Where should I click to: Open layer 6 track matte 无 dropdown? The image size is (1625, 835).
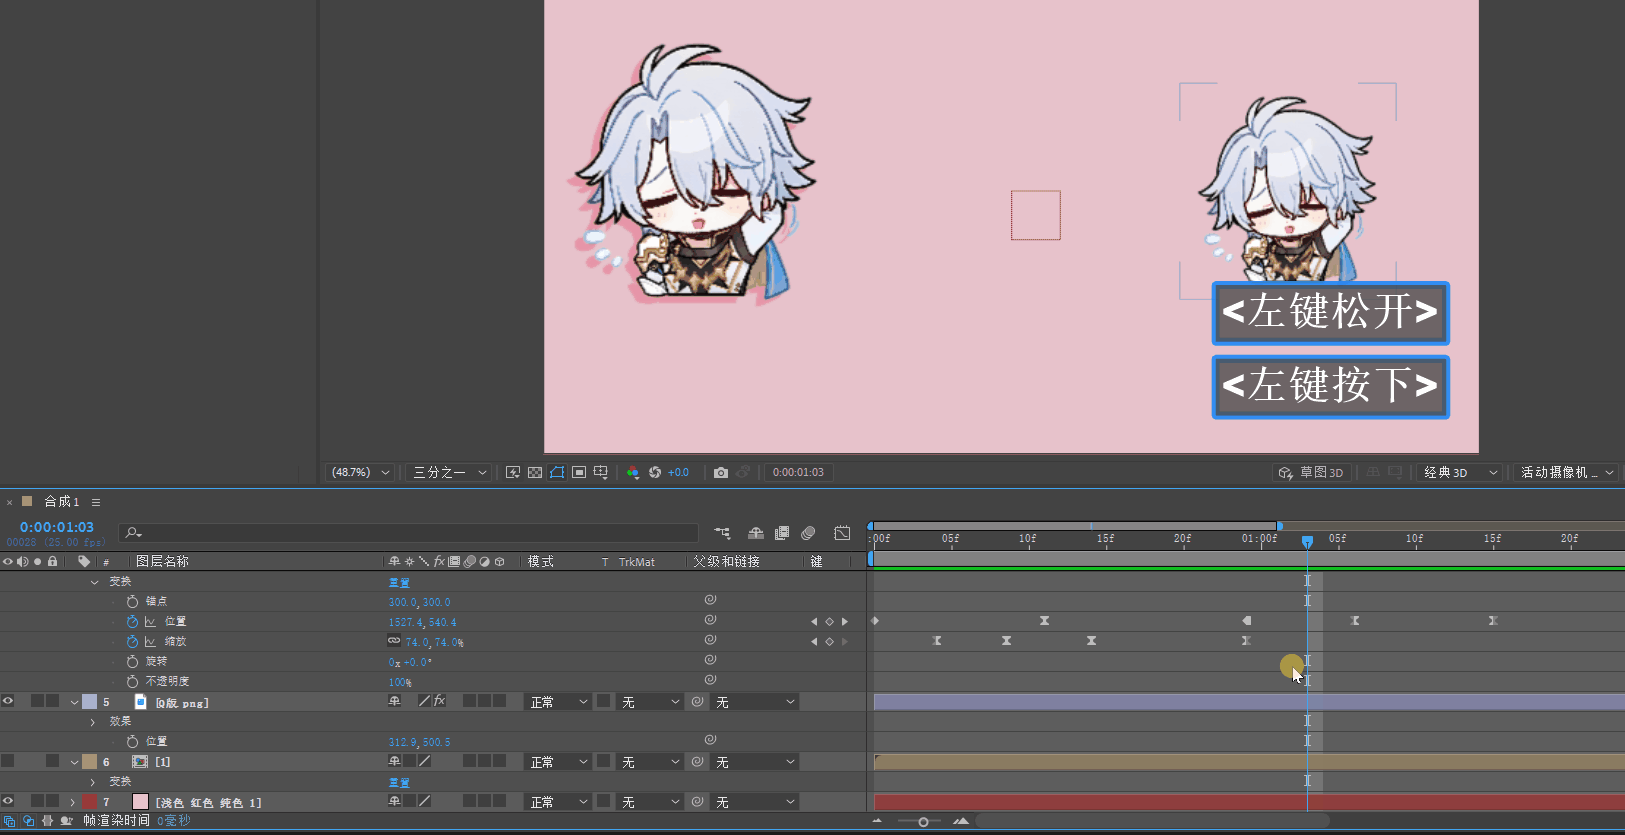coord(650,762)
